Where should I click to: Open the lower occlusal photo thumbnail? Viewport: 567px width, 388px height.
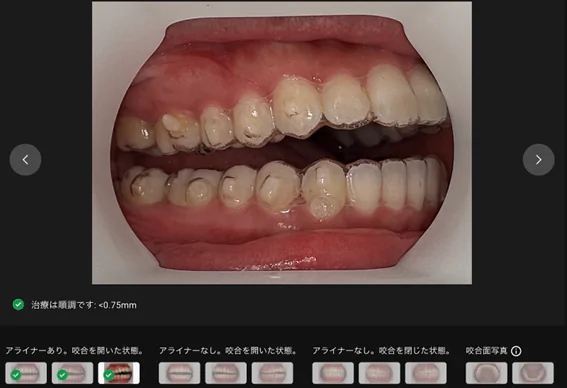(533, 373)
